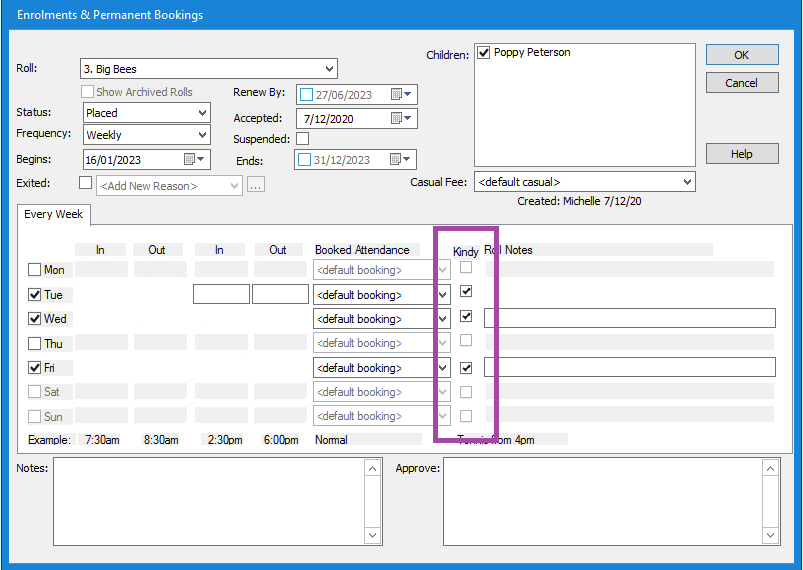803x570 pixels.
Task: Click the Wednesday Roll Notes field
Action: [x=629, y=319]
